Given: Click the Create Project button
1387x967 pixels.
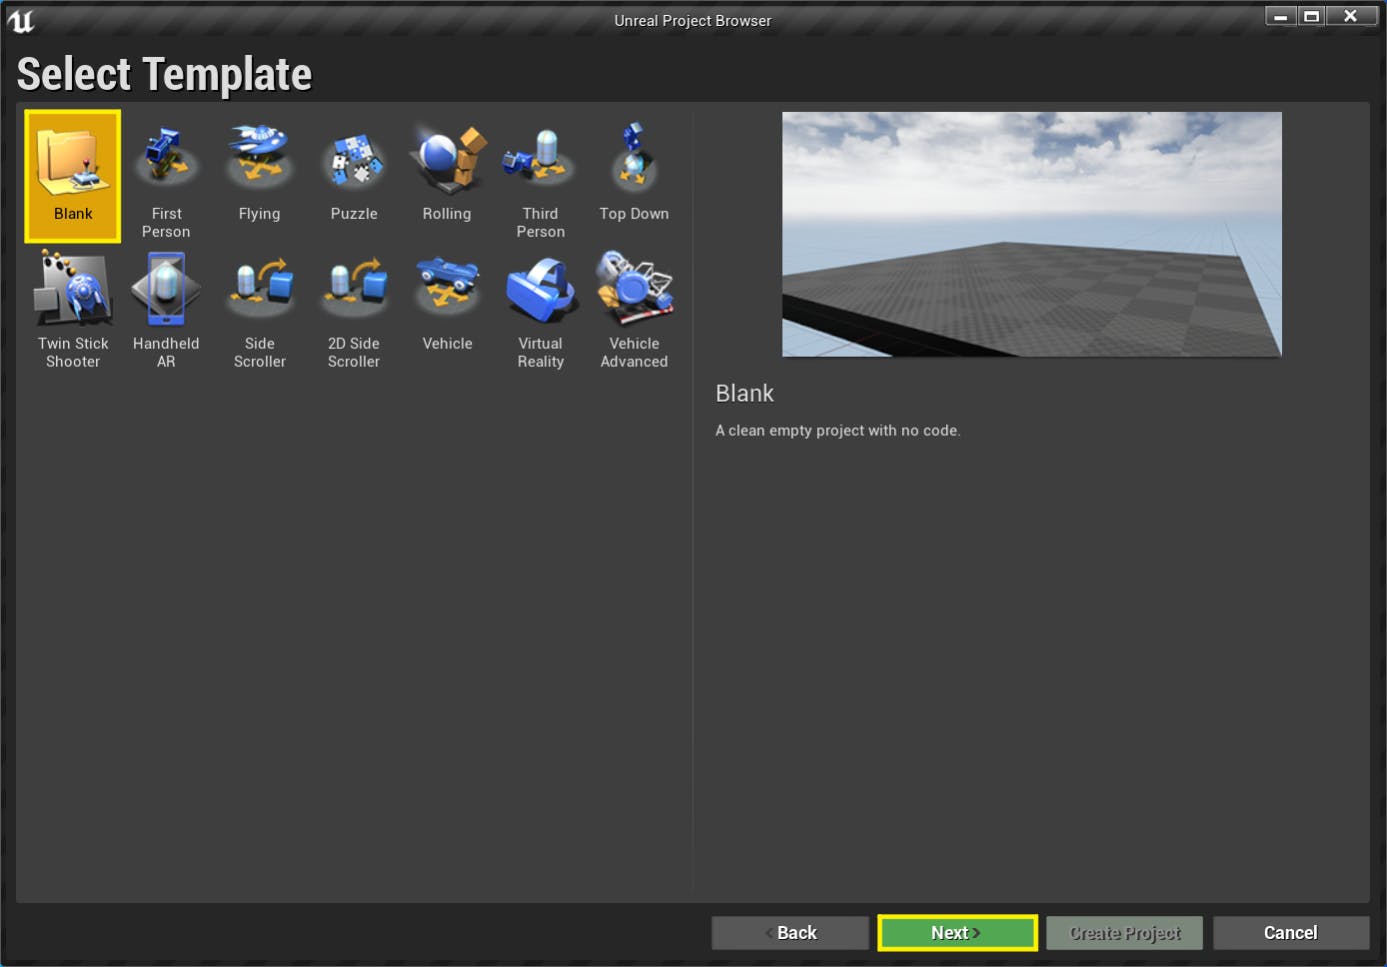Looking at the screenshot, I should [1124, 932].
